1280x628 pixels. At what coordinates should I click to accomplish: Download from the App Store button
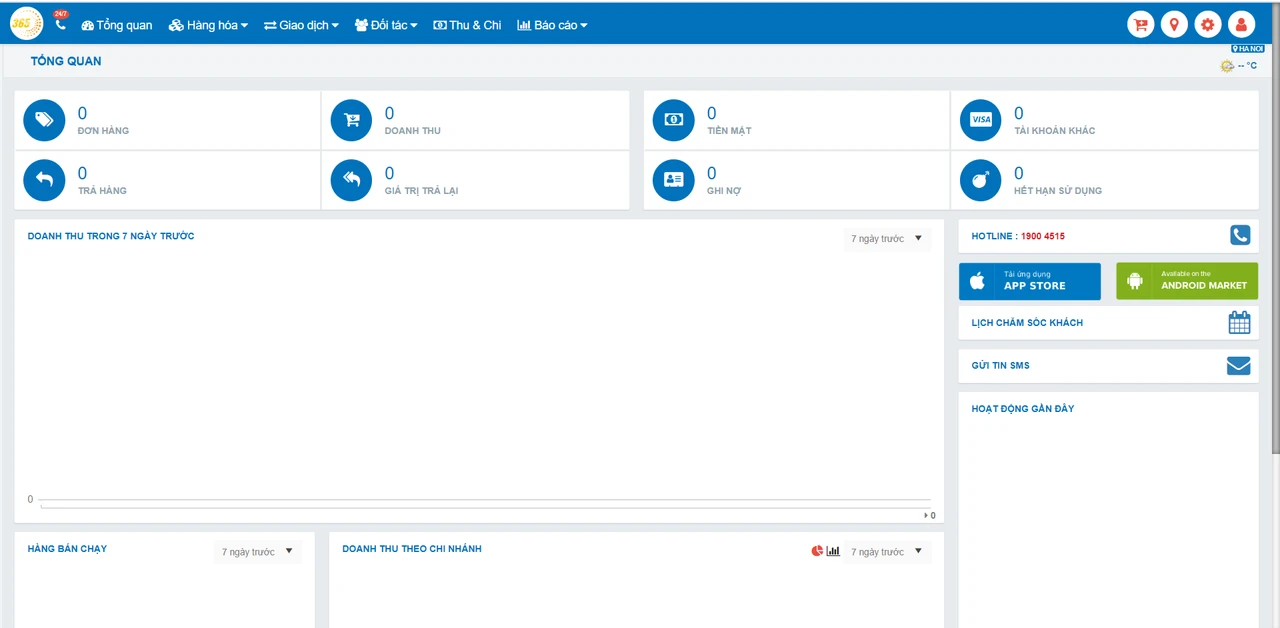[x=1030, y=282]
